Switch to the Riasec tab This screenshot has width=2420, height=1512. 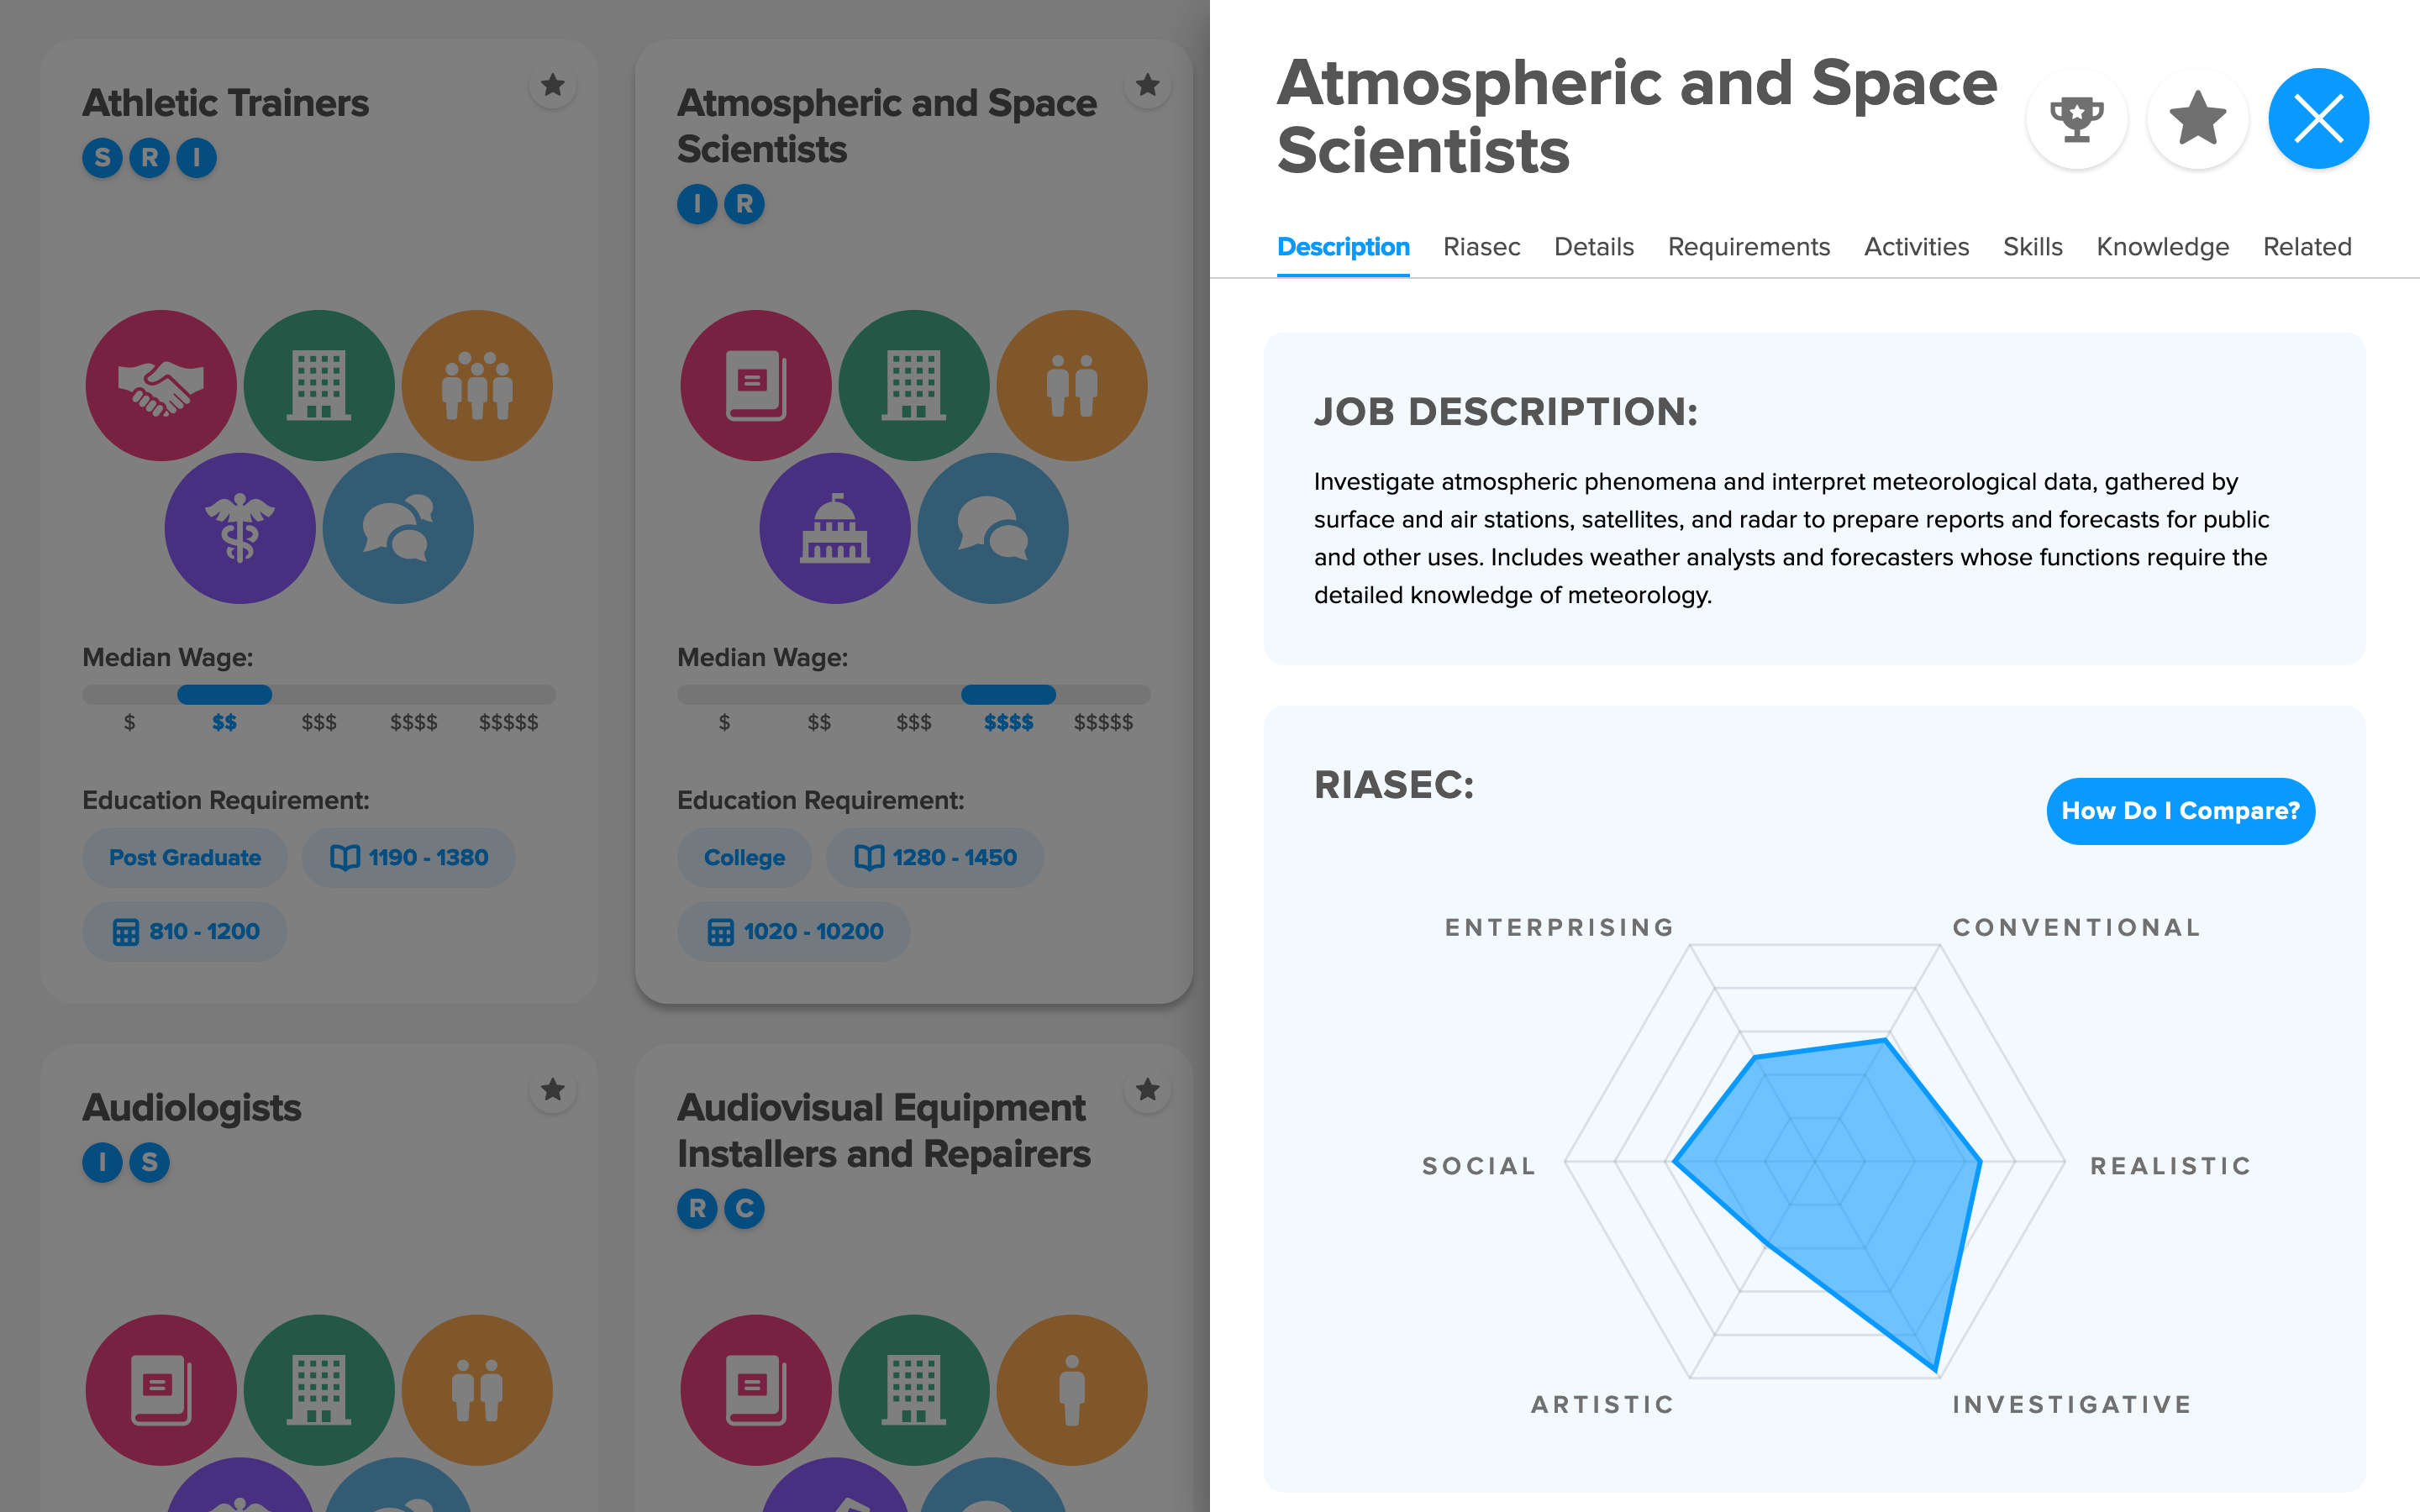[1481, 247]
